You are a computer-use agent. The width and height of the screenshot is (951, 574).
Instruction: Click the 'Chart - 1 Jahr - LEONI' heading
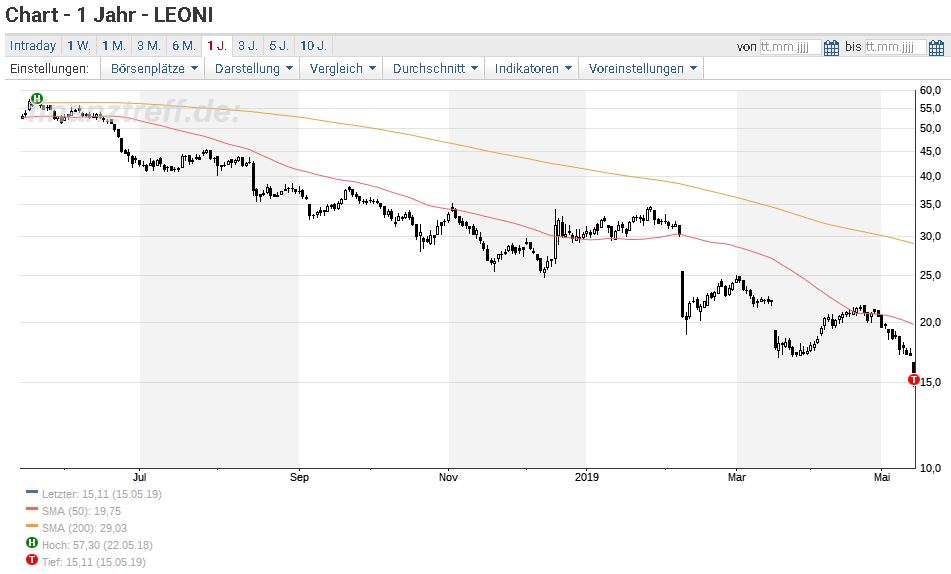coord(109,15)
